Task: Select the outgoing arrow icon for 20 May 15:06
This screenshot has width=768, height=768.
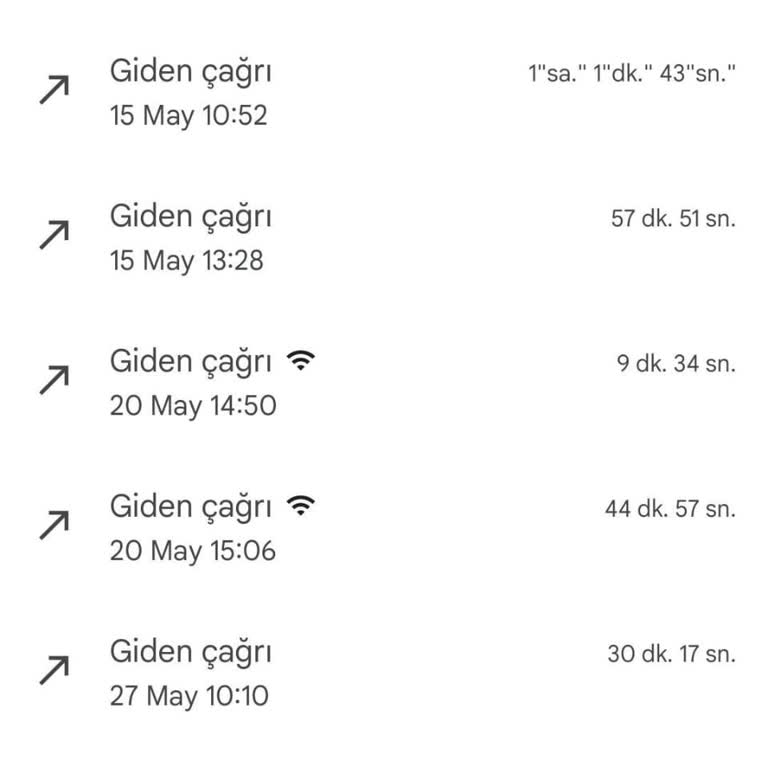Action: point(55,526)
